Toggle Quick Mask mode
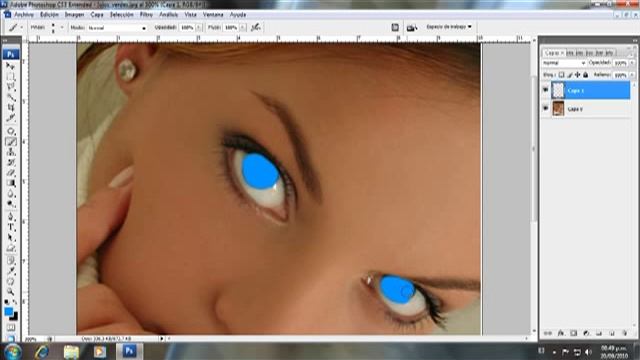Image resolution: width=640 pixels, height=360 pixels. (x=11, y=328)
